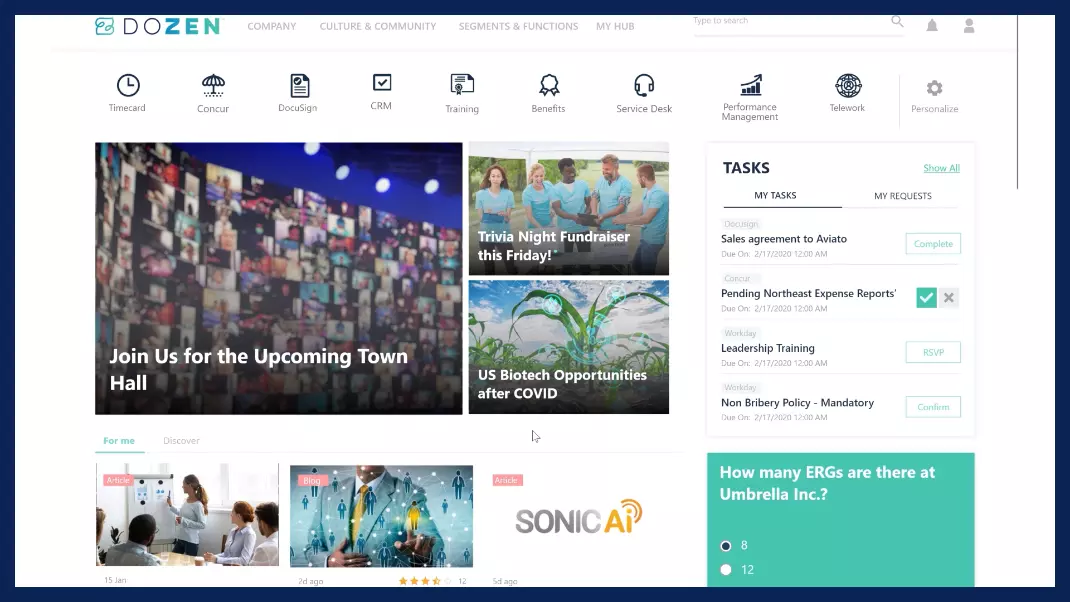The width and height of the screenshot is (1070, 602).
Task: Open the Telework globe icon
Action: [847, 86]
